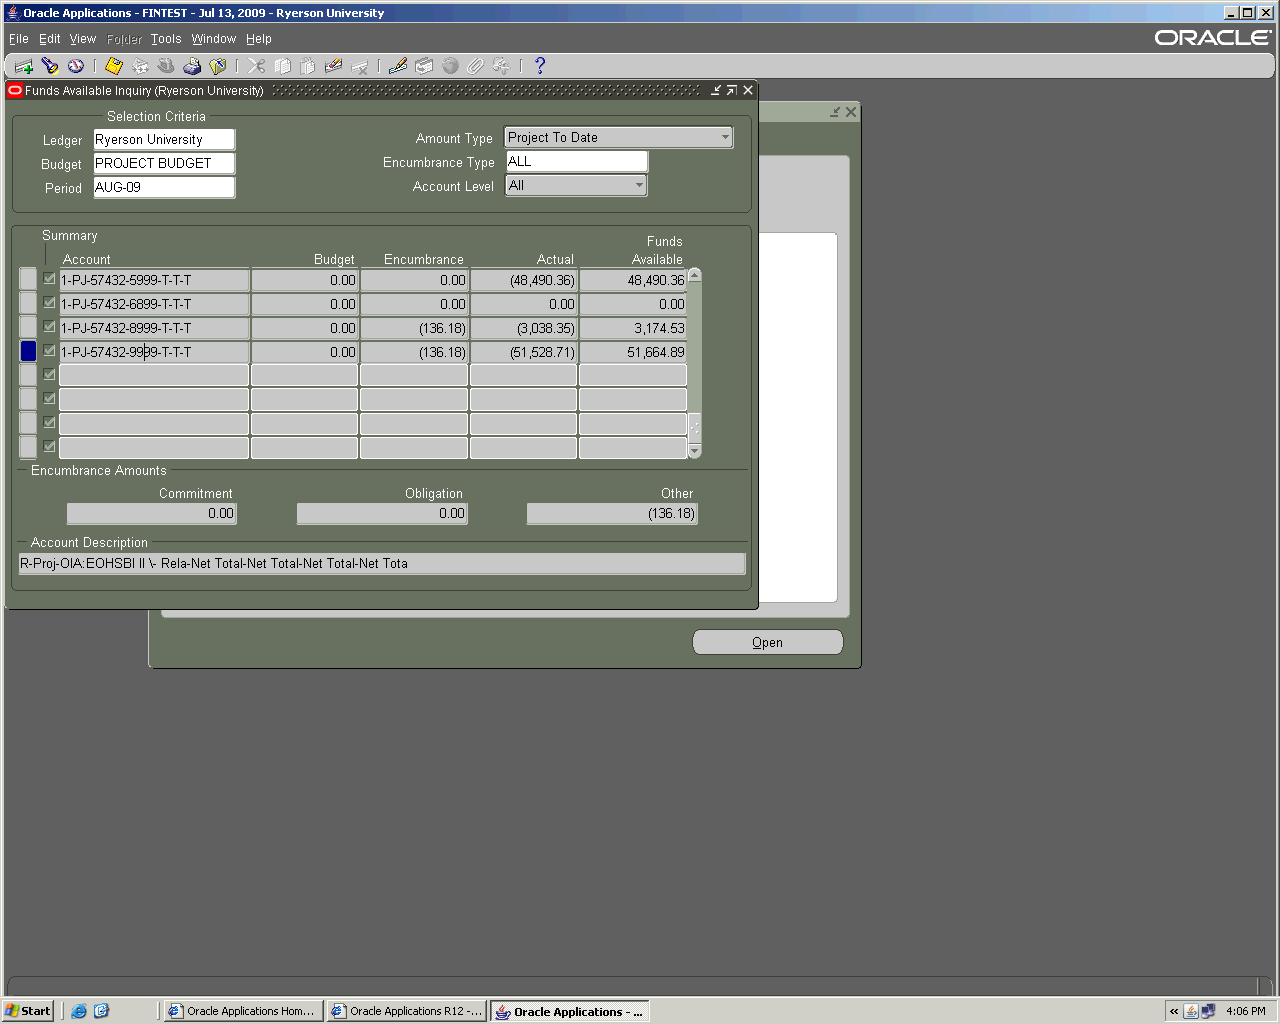The image size is (1280, 1024).
Task: Click the Find flashlight icon
Action: click(50, 66)
